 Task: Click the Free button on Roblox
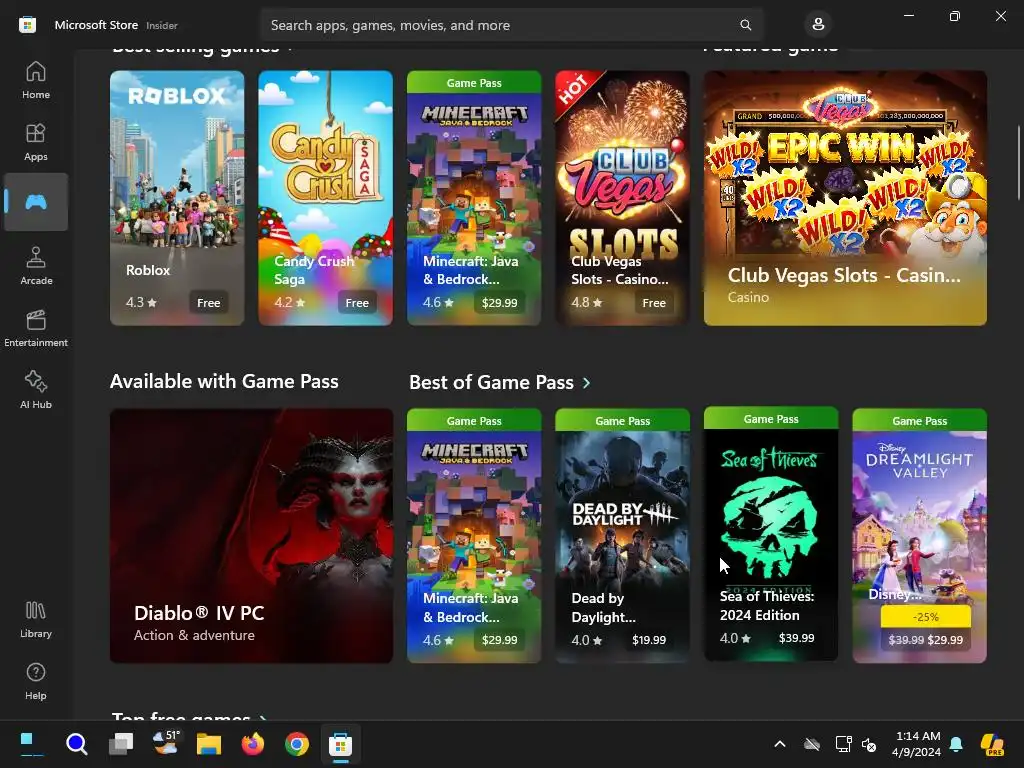209,302
